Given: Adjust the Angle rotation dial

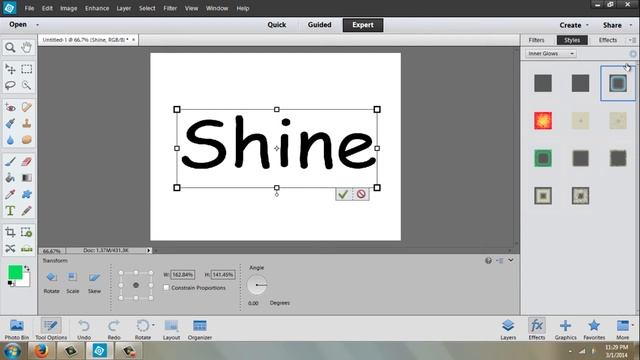Looking at the screenshot, I should tap(257, 284).
